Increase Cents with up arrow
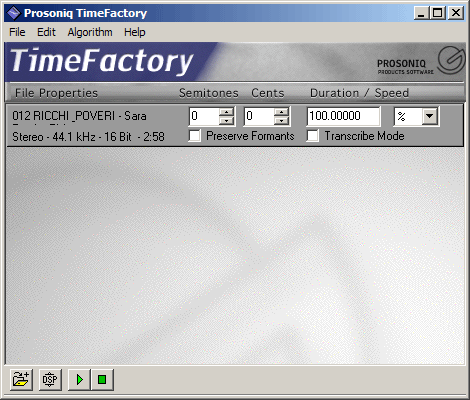This screenshot has width=470, height=400. [282, 112]
